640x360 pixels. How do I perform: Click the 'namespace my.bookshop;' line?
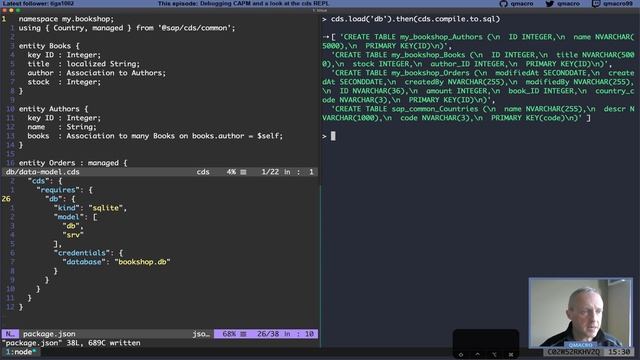coord(66,19)
